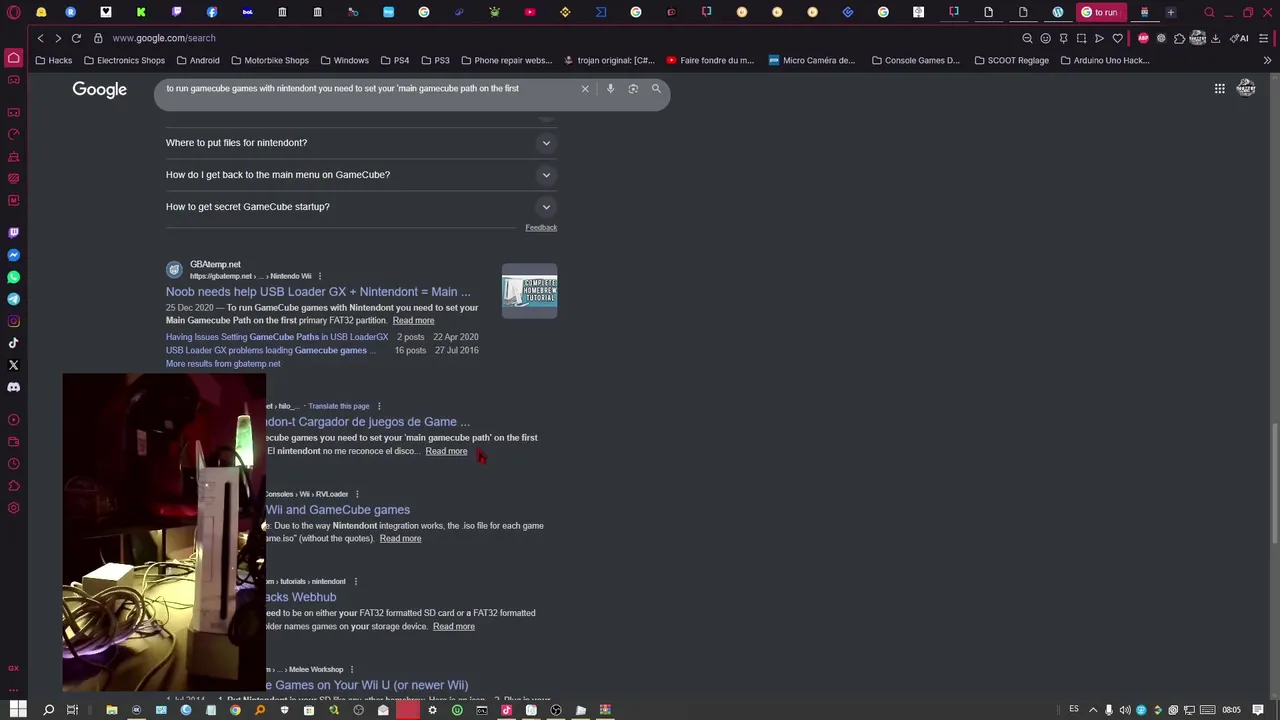Search by image with Google Lens
The image size is (1280, 720).
633,89
